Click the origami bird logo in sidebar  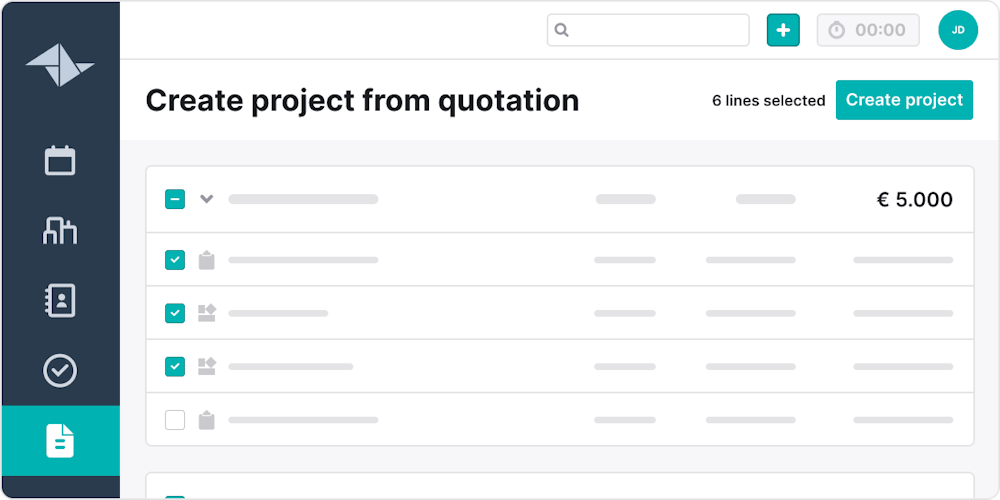click(x=60, y=66)
